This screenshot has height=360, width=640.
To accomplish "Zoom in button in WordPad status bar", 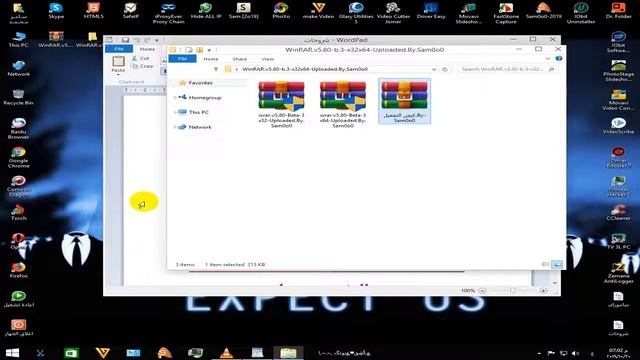I will point(543,291).
